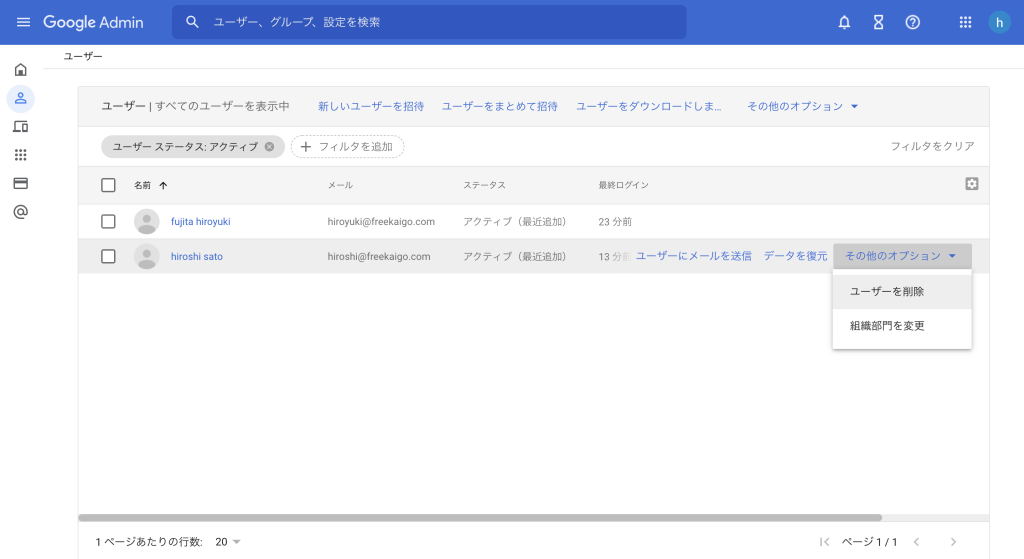Click the notifications bell icon
Viewport: 1024px width, 559px height.
844,22
